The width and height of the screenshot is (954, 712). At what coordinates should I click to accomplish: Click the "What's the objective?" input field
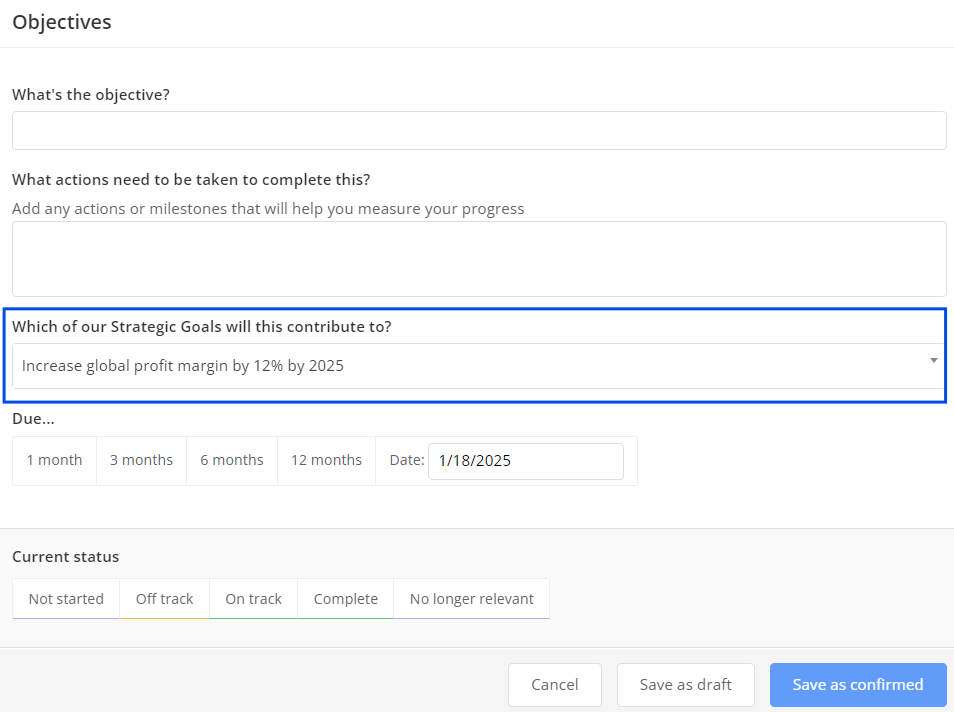[479, 130]
